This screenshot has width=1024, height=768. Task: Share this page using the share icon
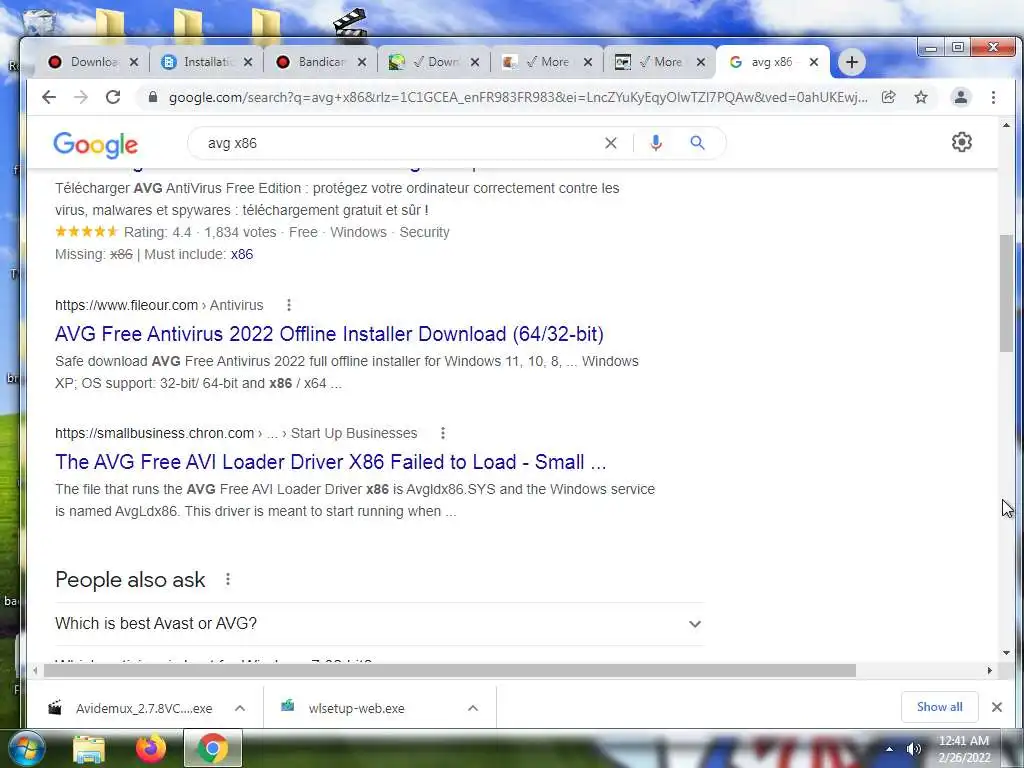(x=888, y=97)
